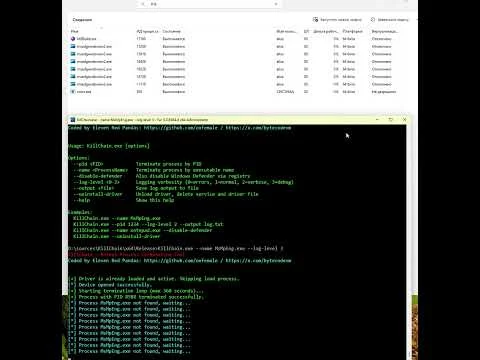The height and width of the screenshot is (360, 480).
Task: Maximize the KillChain console window
Action: (391, 119)
